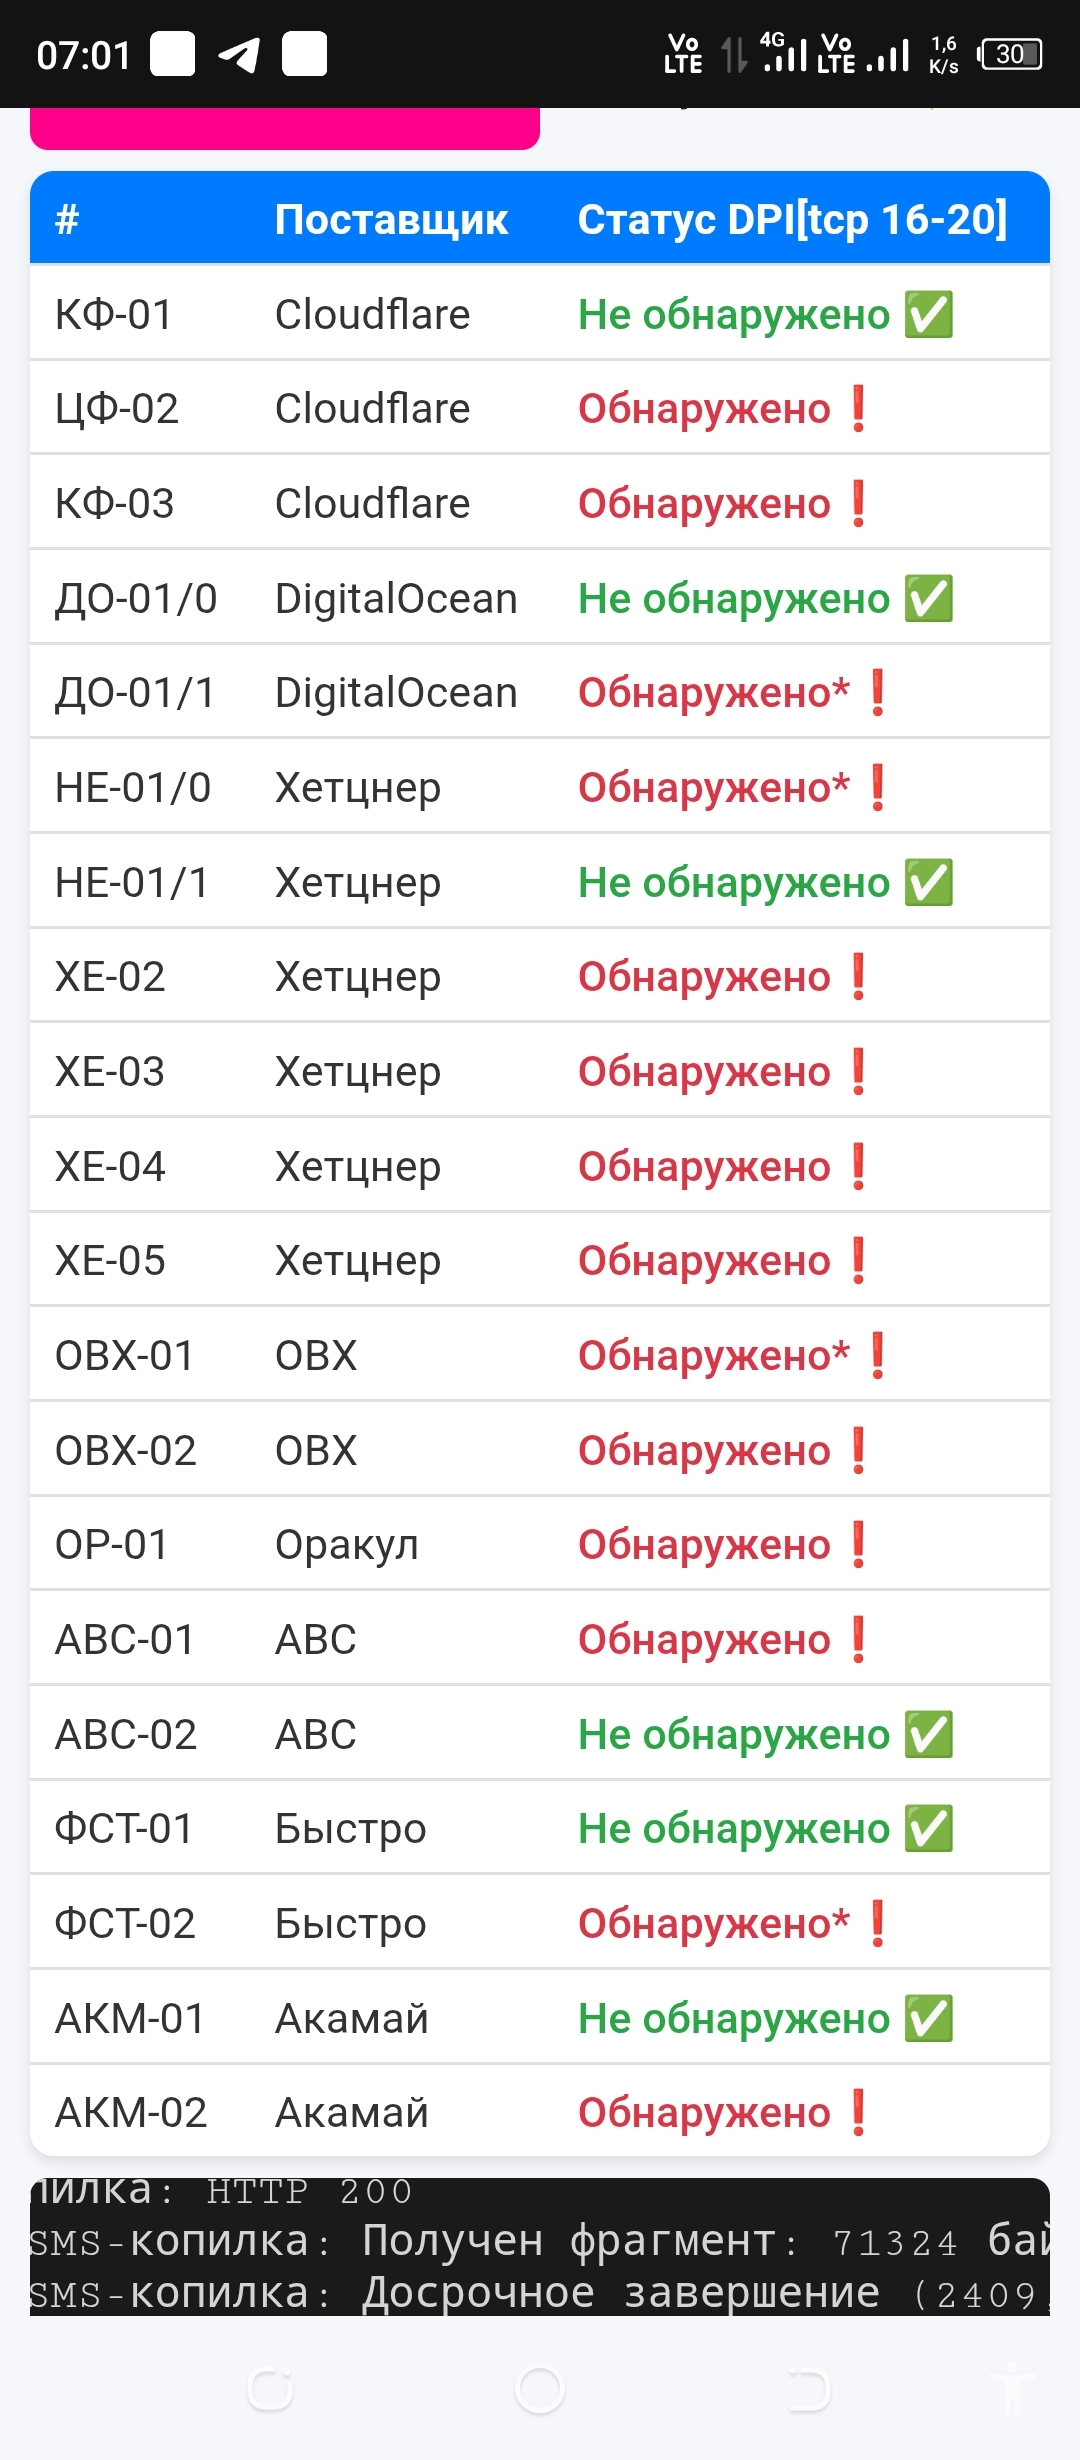This screenshot has width=1080, height=2460.
Task: Tap the Telegram notification icon in status bar
Action: 239,55
